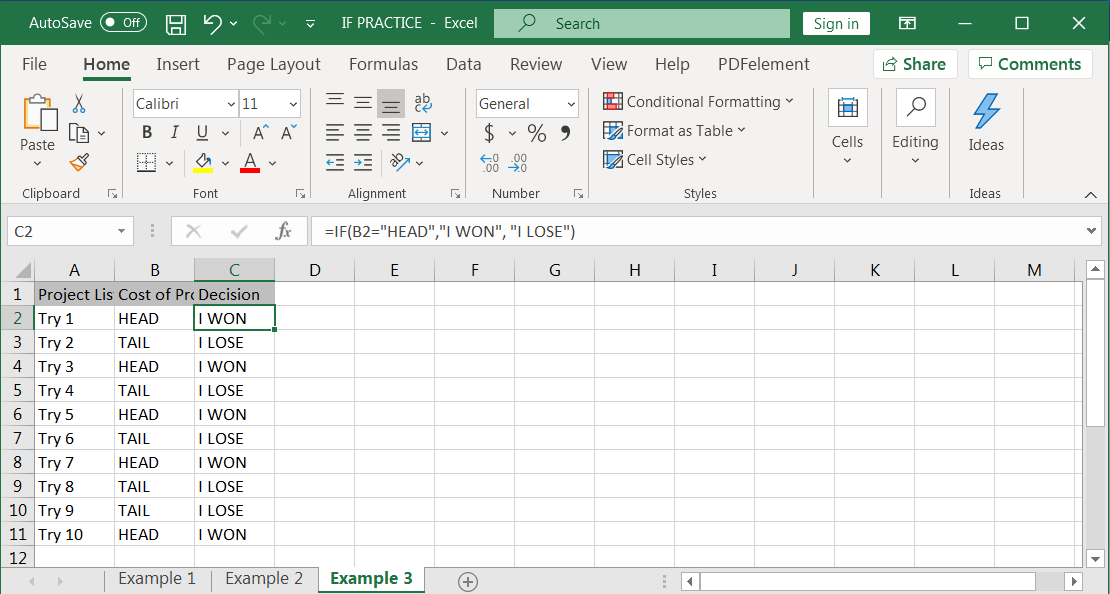Apply Italic formatting

coord(174,132)
